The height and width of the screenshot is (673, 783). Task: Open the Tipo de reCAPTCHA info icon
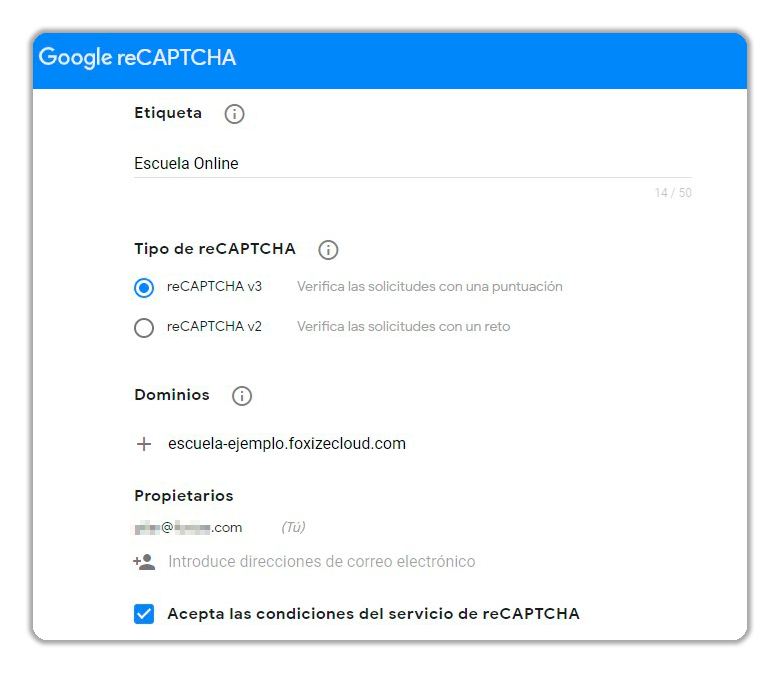point(328,250)
